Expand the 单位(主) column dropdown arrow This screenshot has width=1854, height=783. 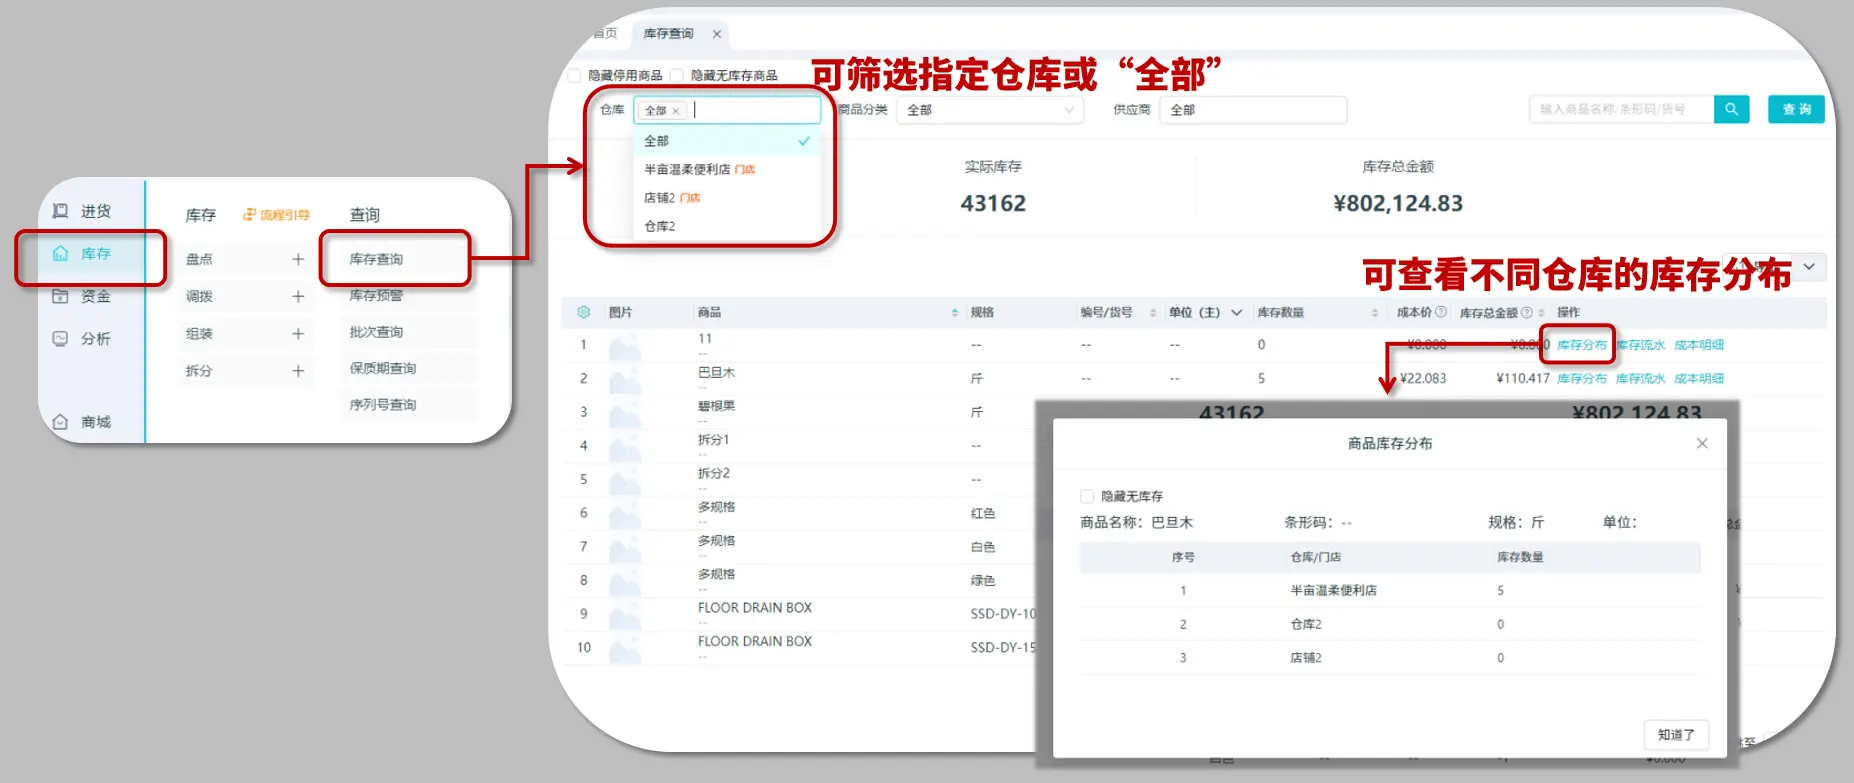(x=1237, y=313)
